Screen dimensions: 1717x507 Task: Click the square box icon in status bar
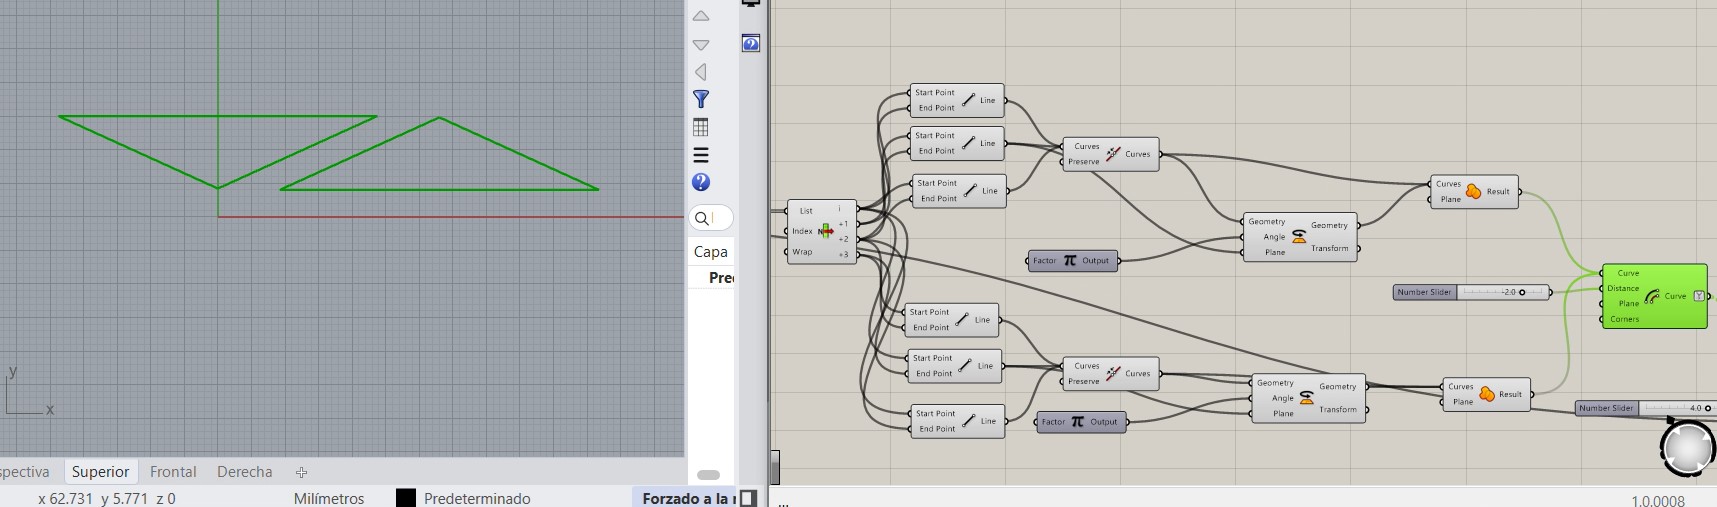[748, 498]
